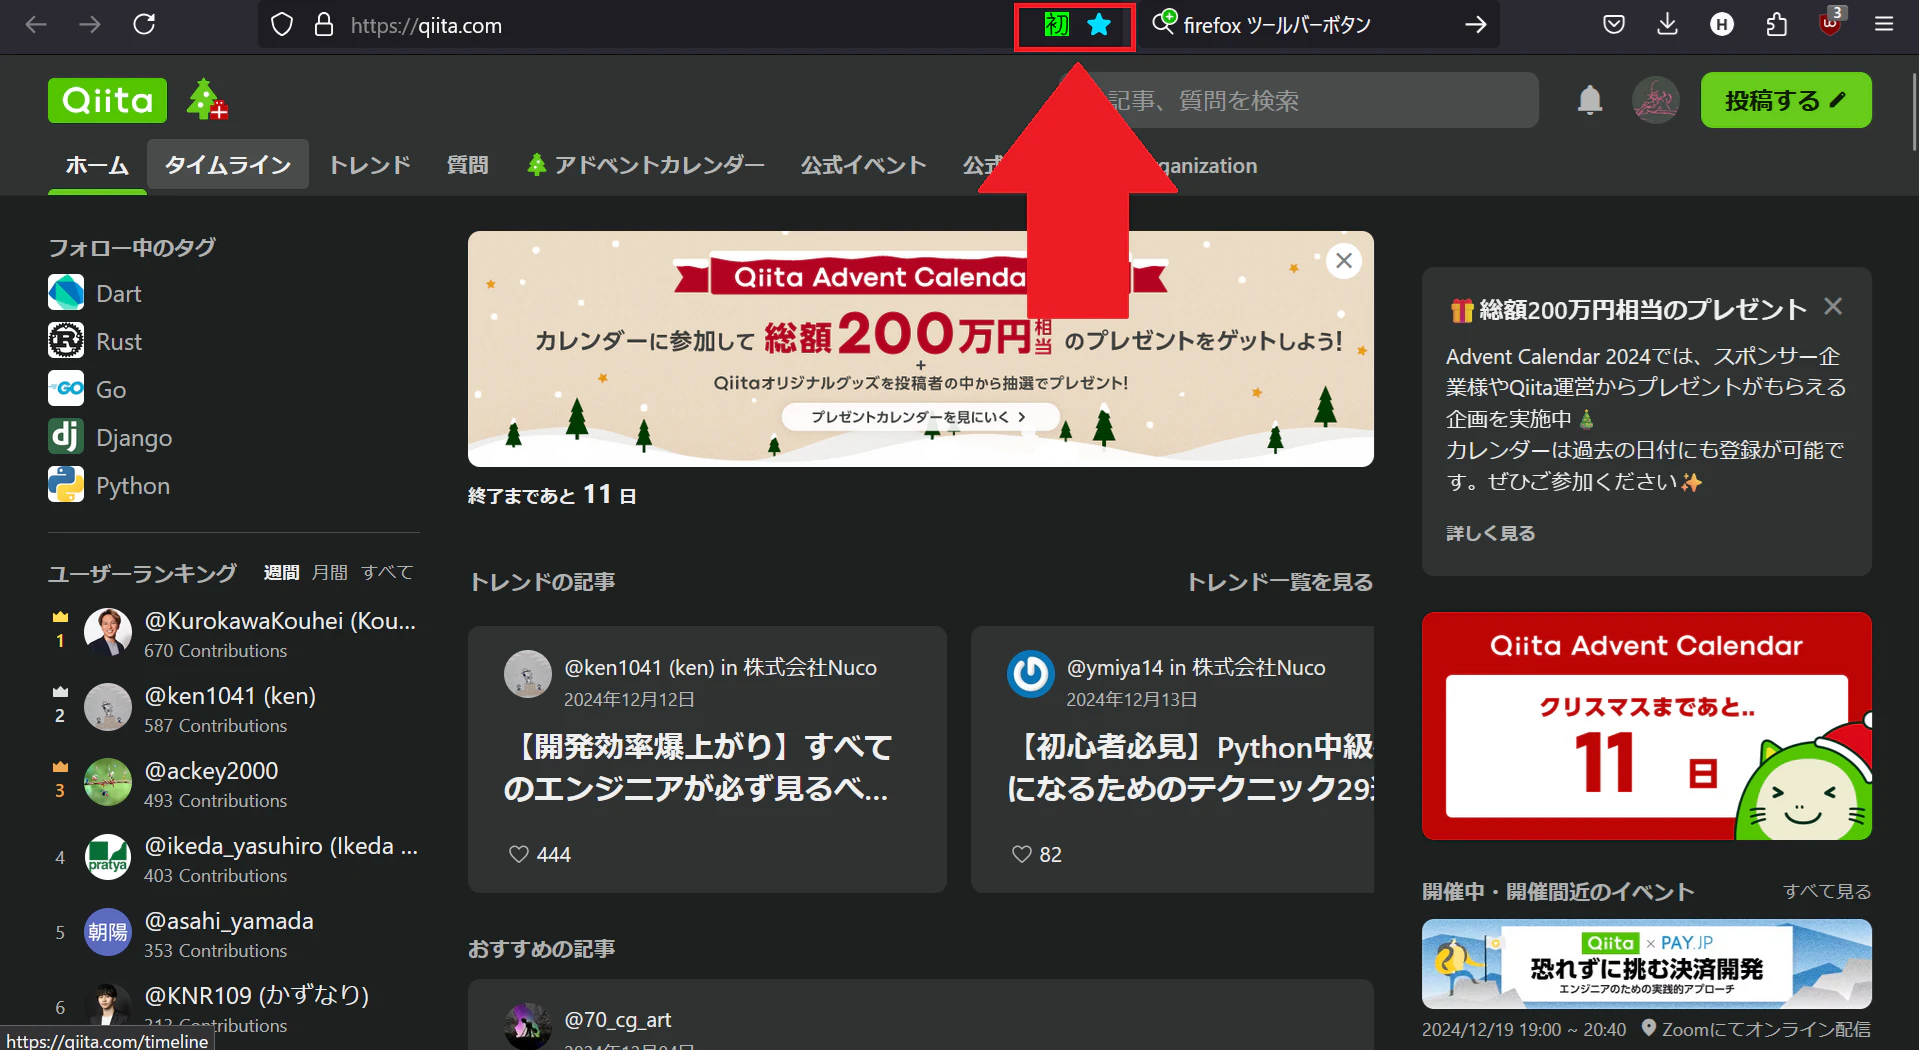Click the go arrow in Firefox search bar

tap(1475, 25)
